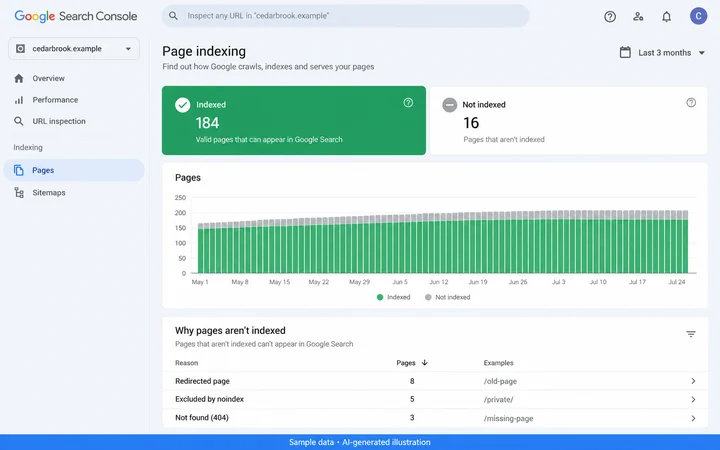Image resolution: width=720 pixels, height=450 pixels.
Task: Open the Redirected page reason
Action: coord(202,381)
